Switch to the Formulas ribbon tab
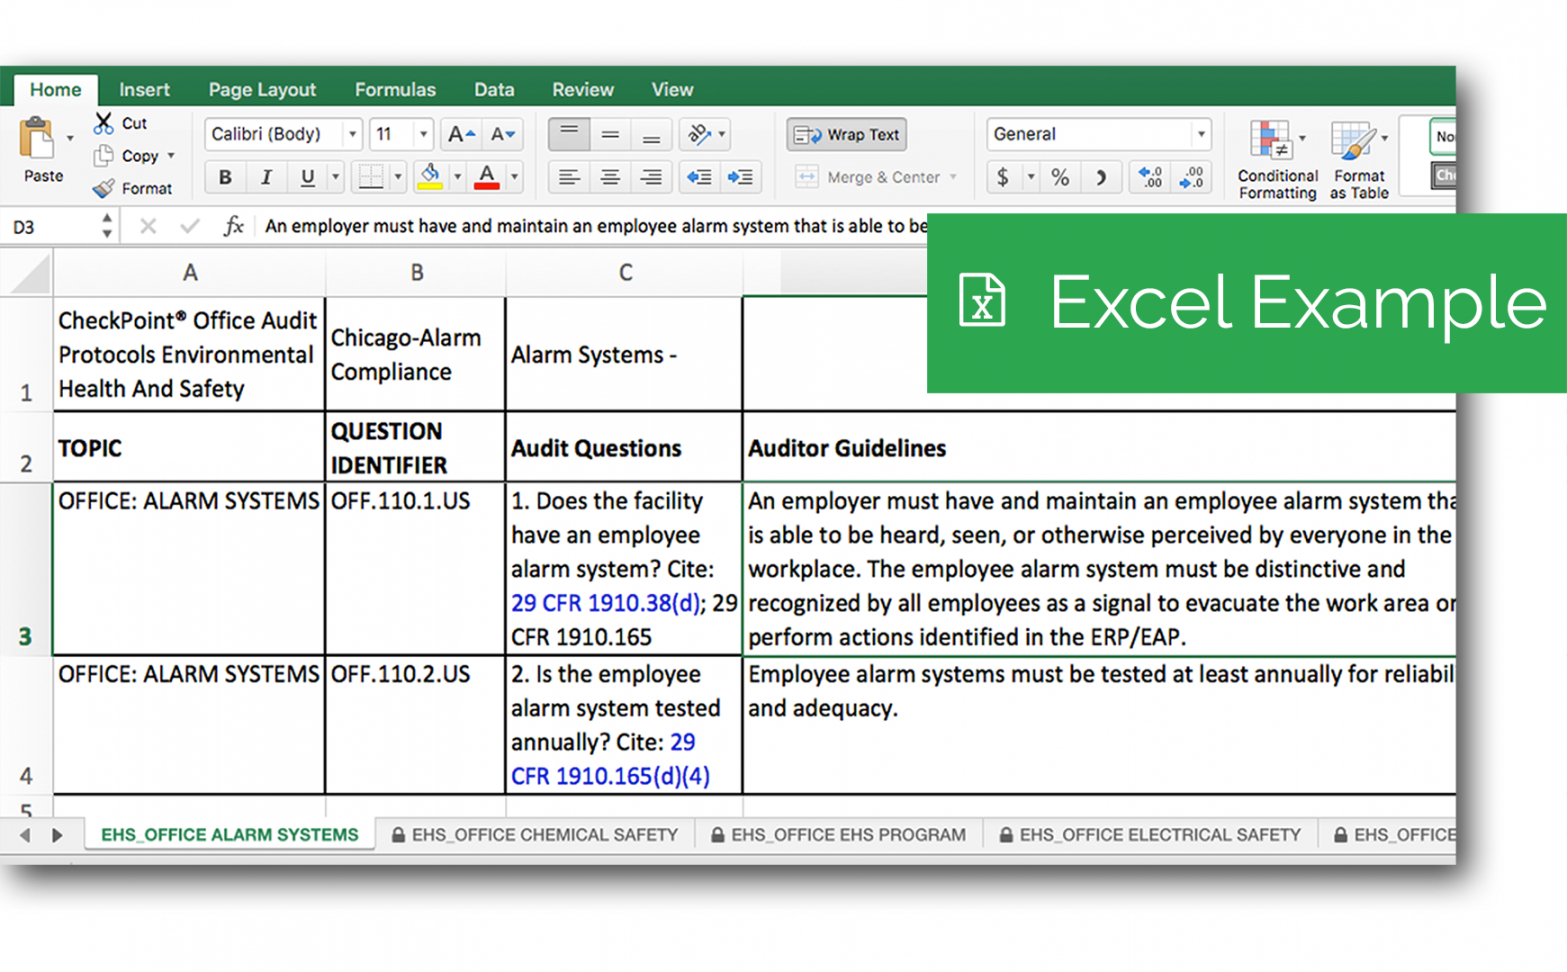The image size is (1567, 972). [395, 90]
